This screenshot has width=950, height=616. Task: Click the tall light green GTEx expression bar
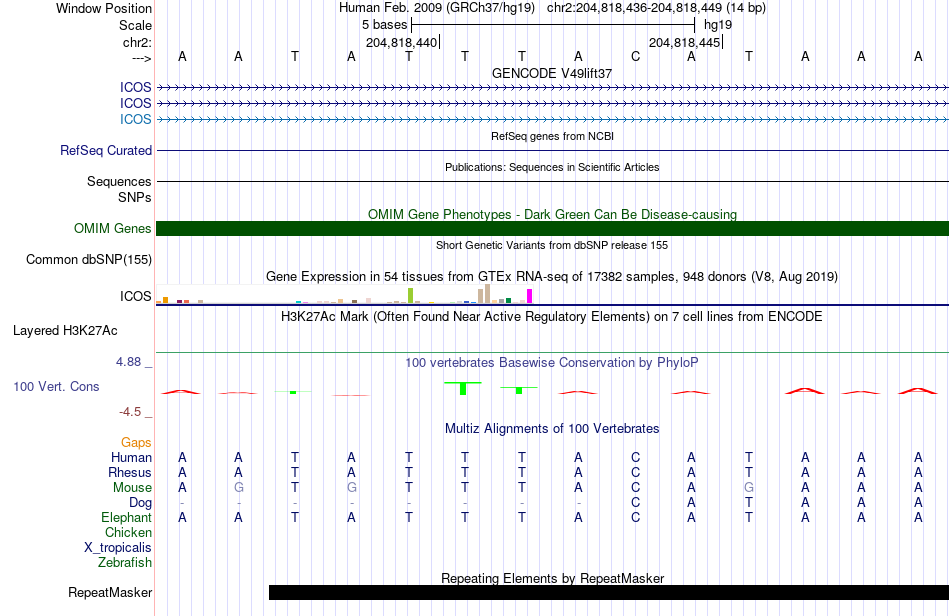coord(411,296)
